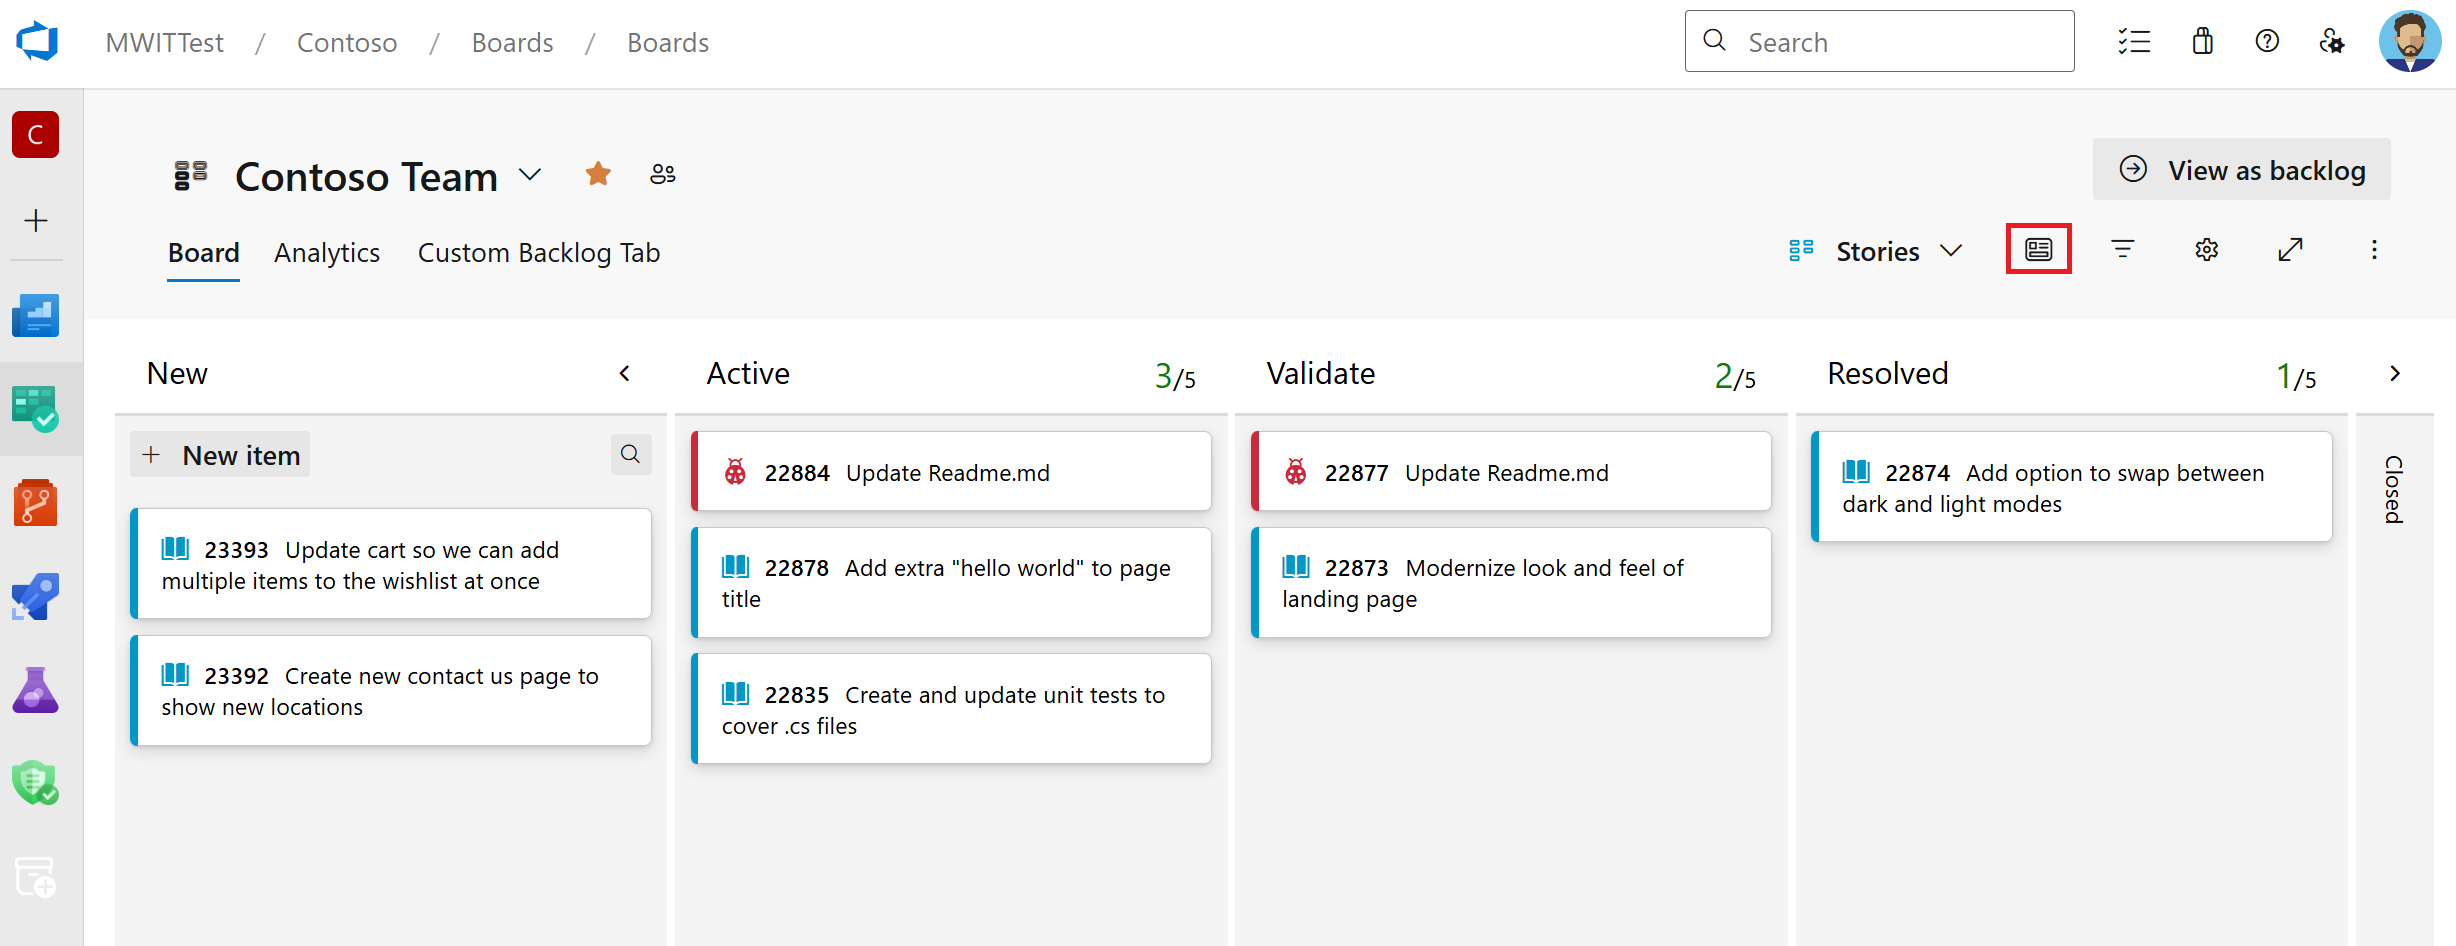Open board filter icon
The image size is (2456, 946).
click(2122, 250)
